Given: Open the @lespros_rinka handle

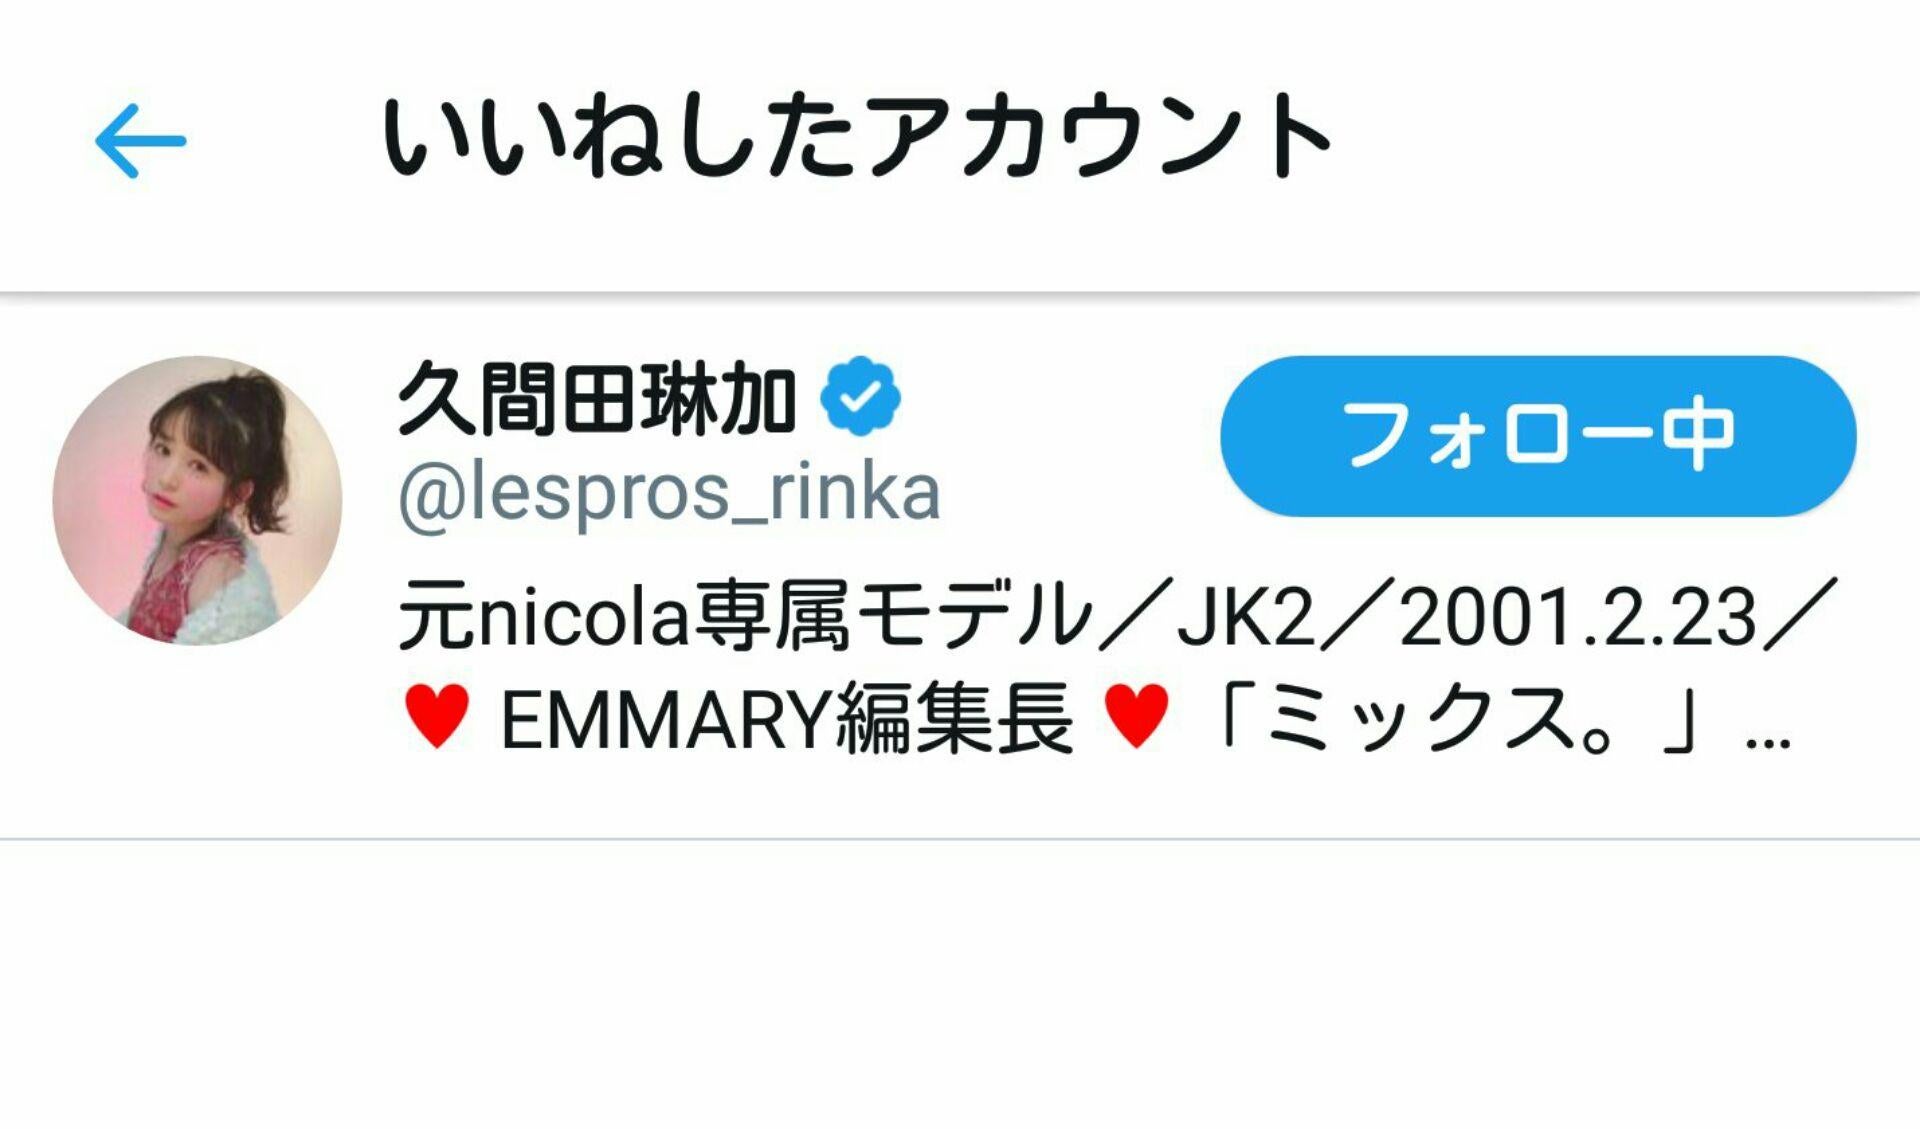Looking at the screenshot, I should [x=669, y=492].
